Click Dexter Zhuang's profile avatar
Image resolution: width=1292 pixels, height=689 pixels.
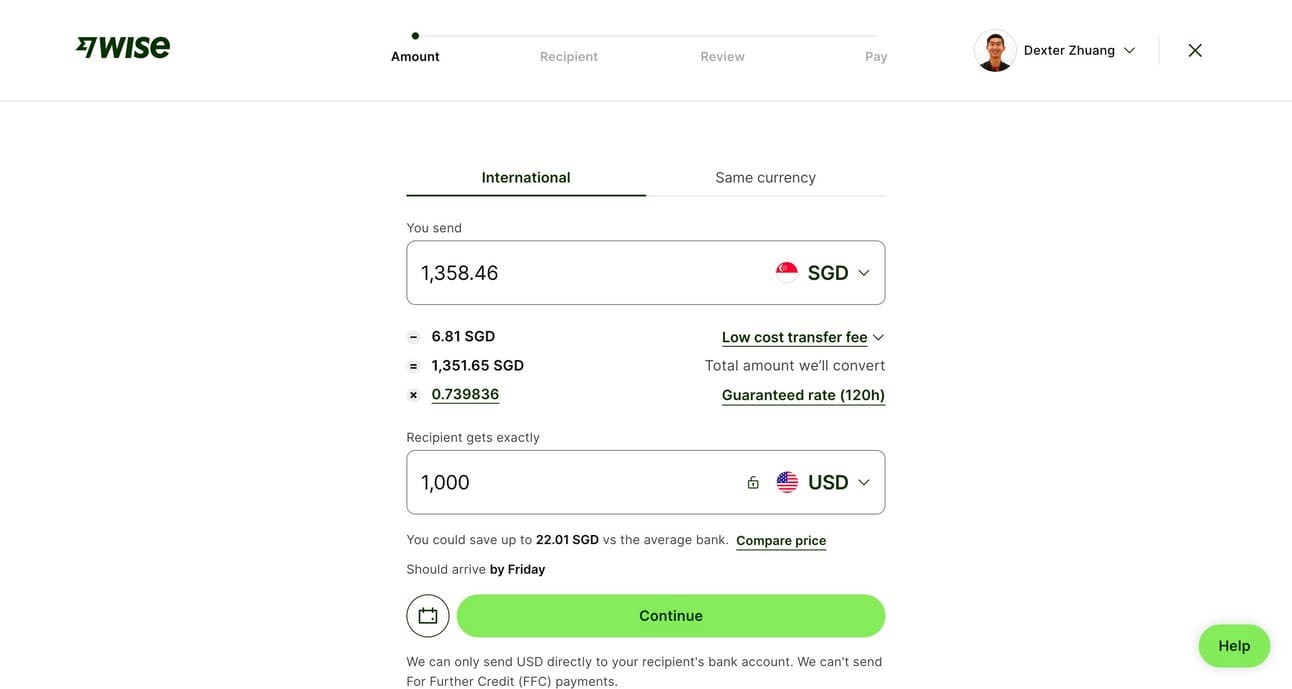click(x=995, y=50)
